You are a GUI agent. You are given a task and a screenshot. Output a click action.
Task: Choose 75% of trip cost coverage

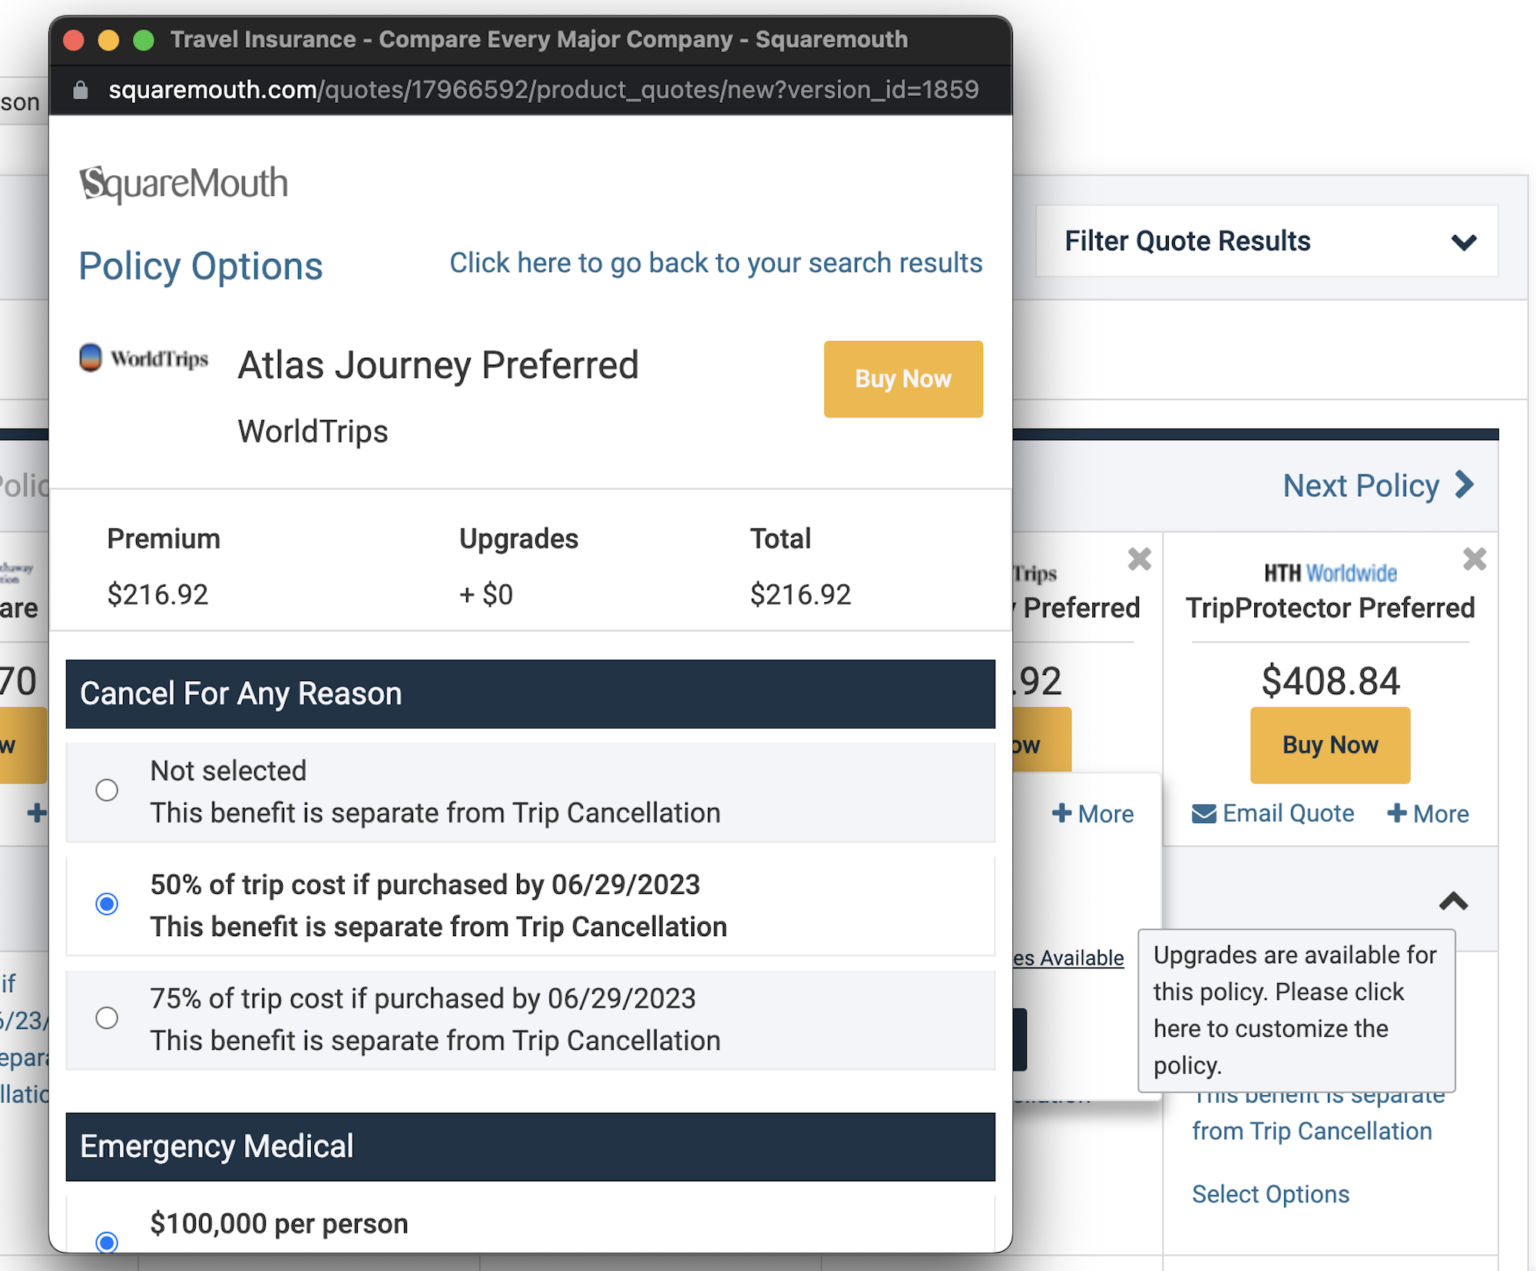pos(107,1017)
